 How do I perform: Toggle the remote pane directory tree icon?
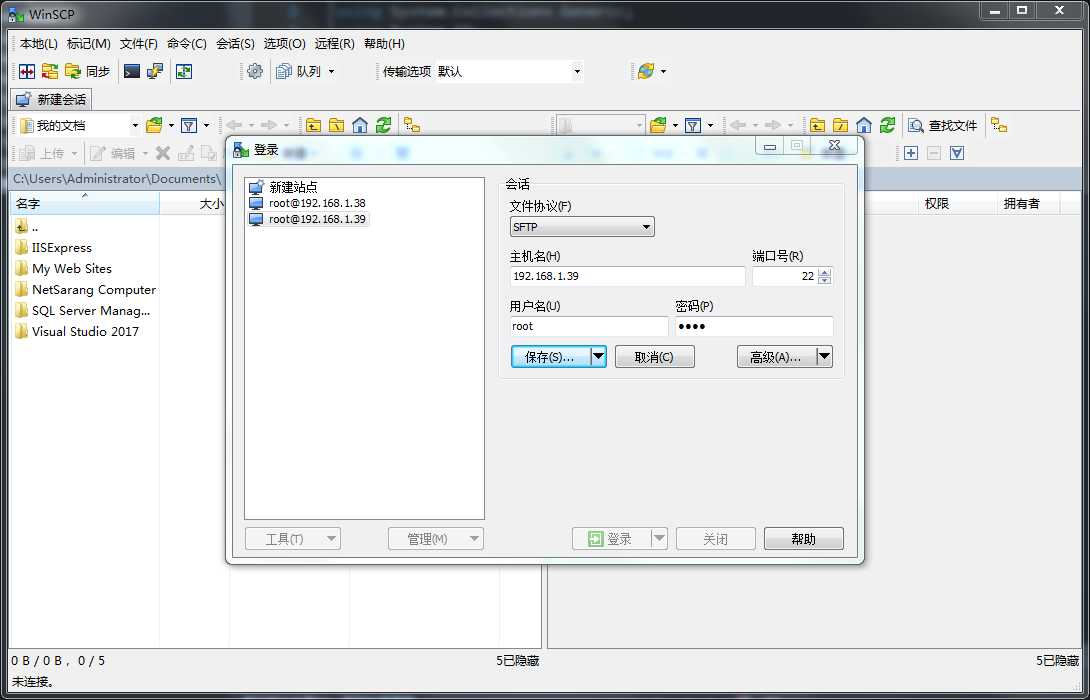coord(999,125)
